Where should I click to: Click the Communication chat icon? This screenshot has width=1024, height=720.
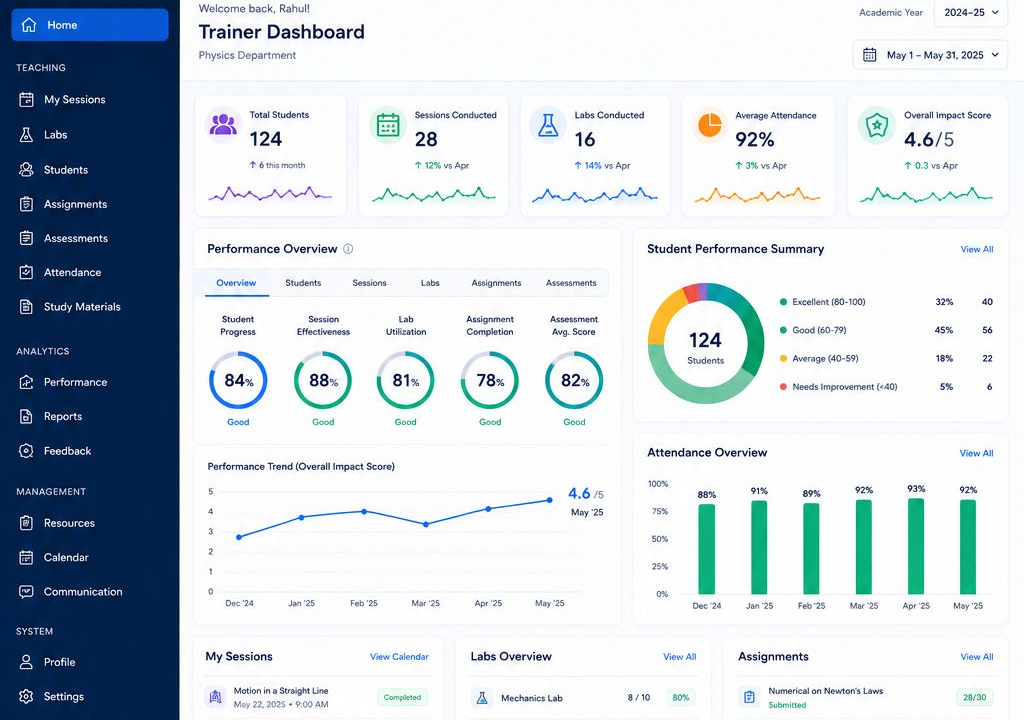tap(26, 591)
